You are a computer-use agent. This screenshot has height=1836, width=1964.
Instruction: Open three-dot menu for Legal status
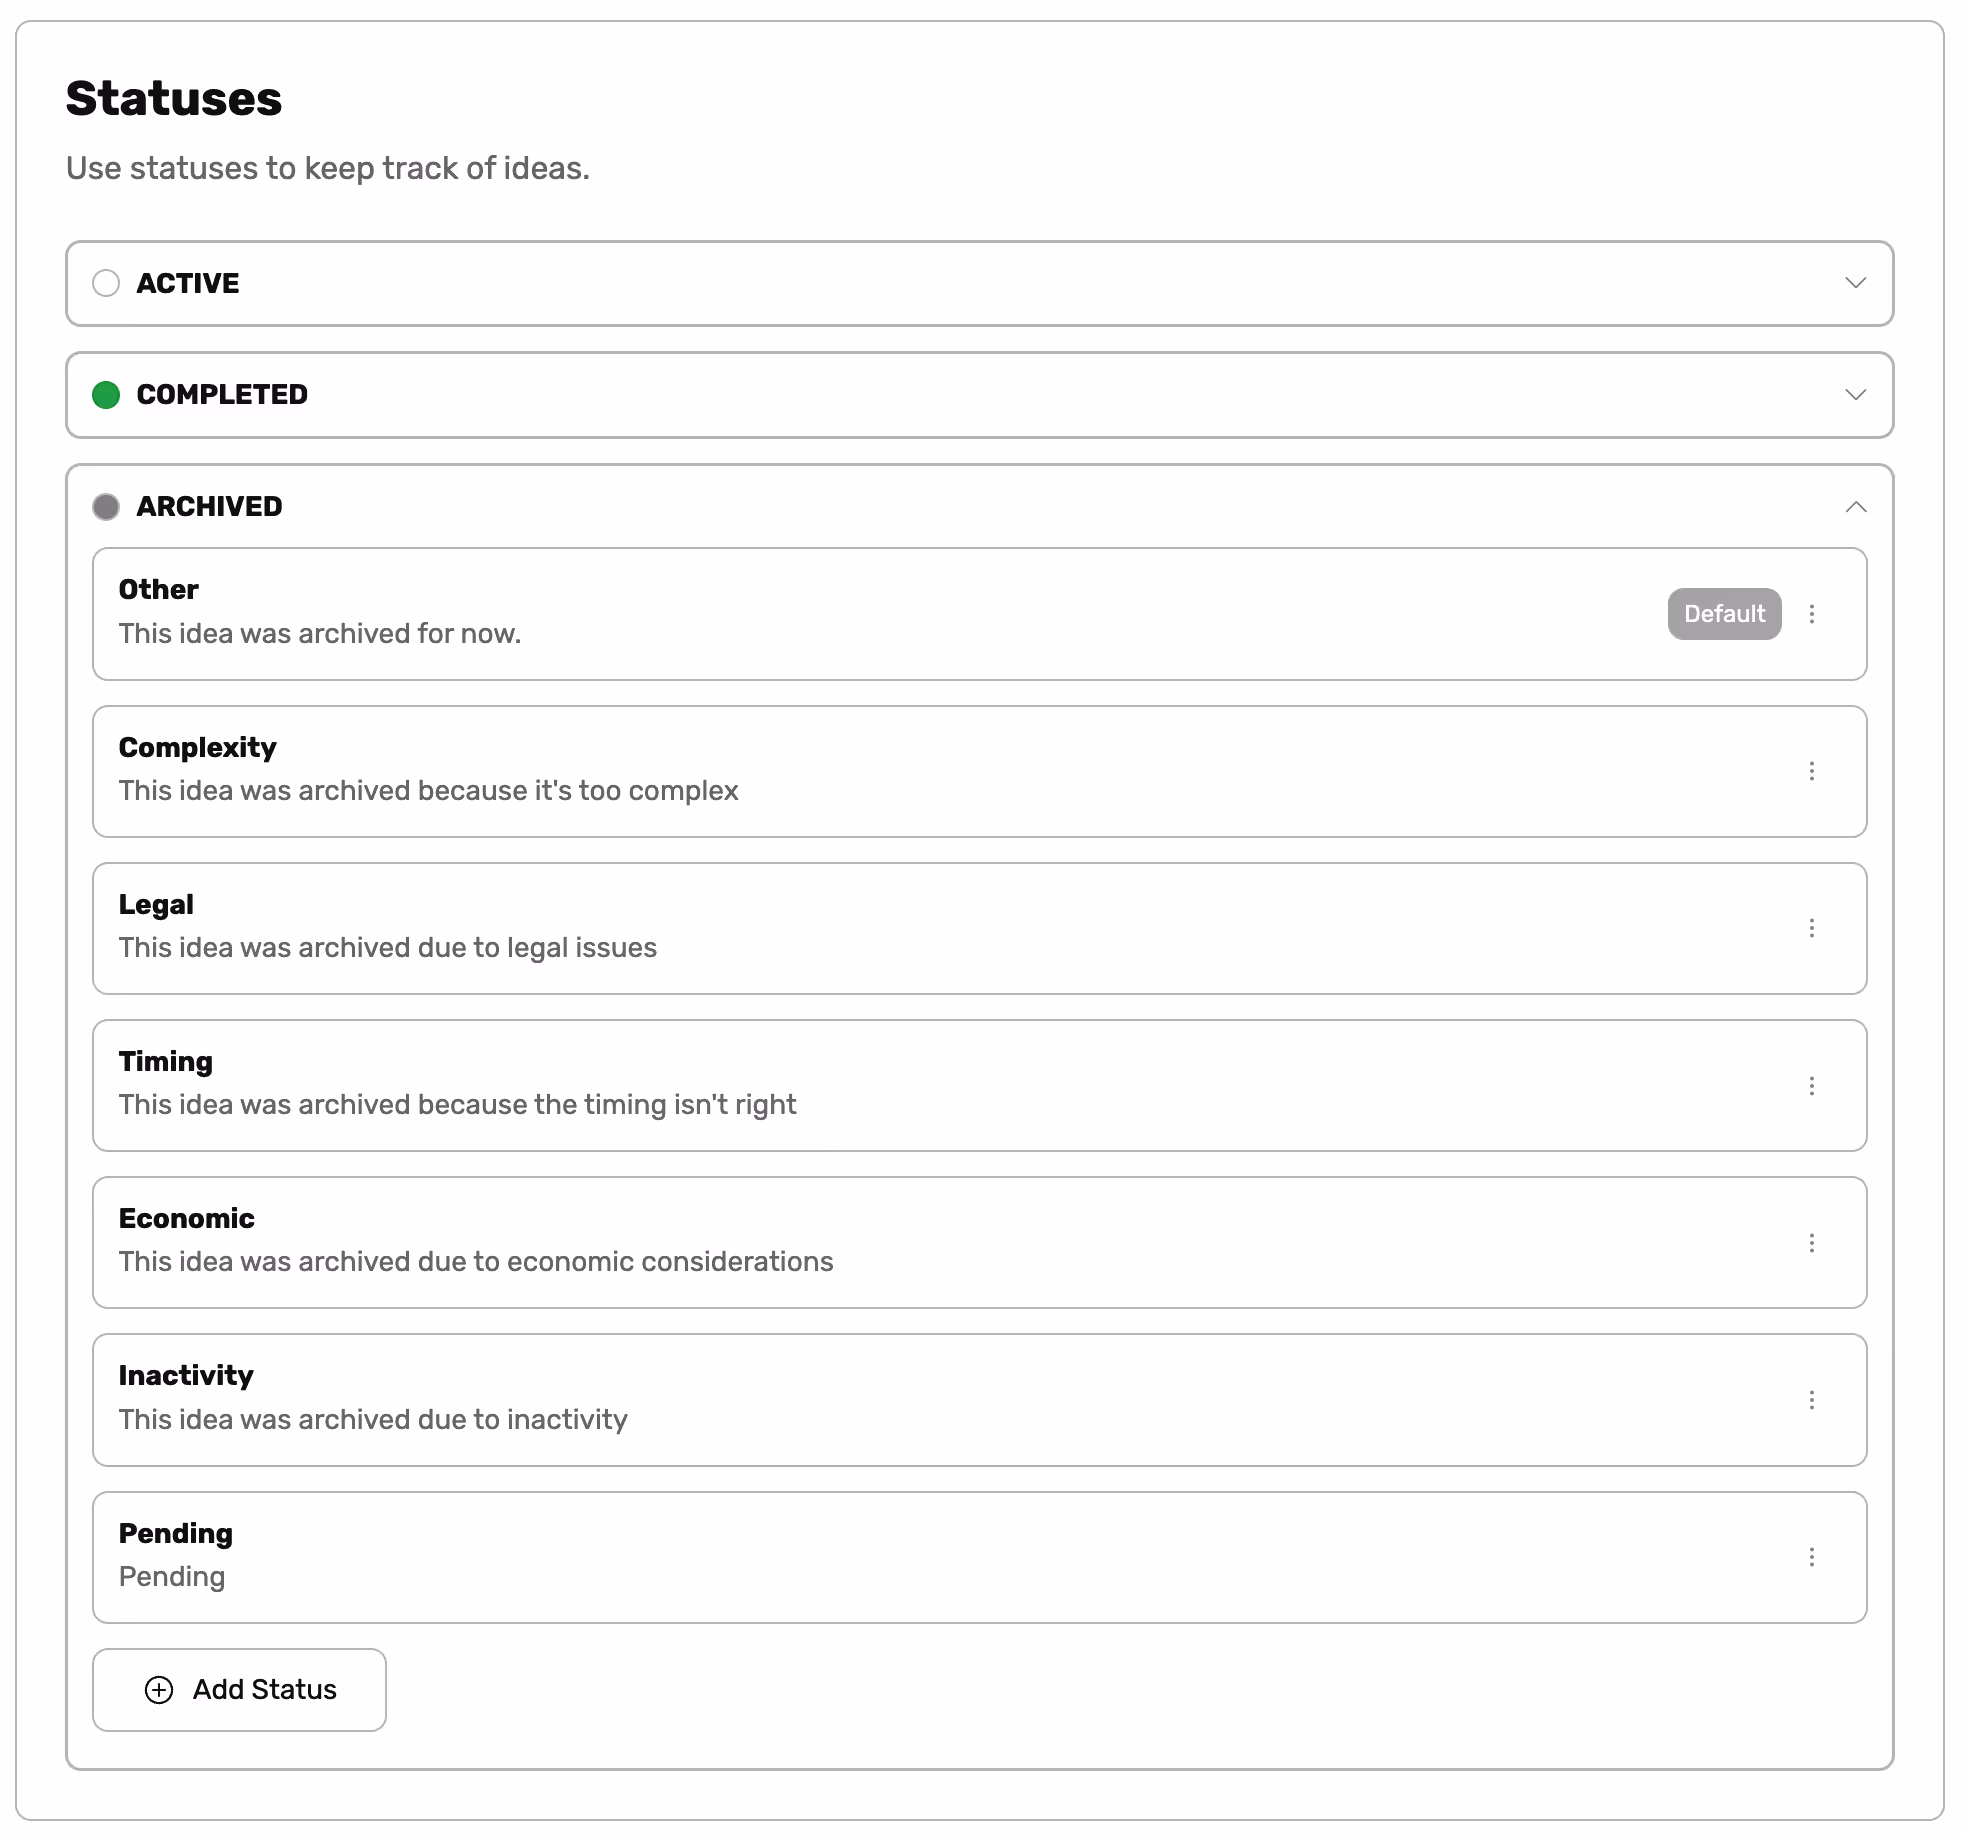[1811, 928]
